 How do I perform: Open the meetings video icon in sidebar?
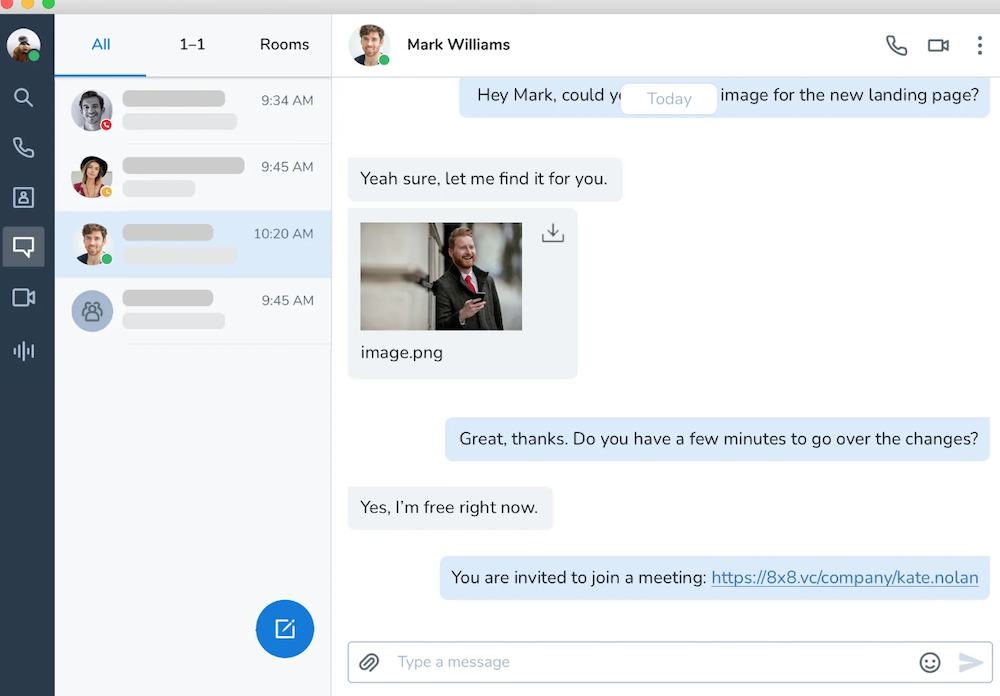click(24, 297)
